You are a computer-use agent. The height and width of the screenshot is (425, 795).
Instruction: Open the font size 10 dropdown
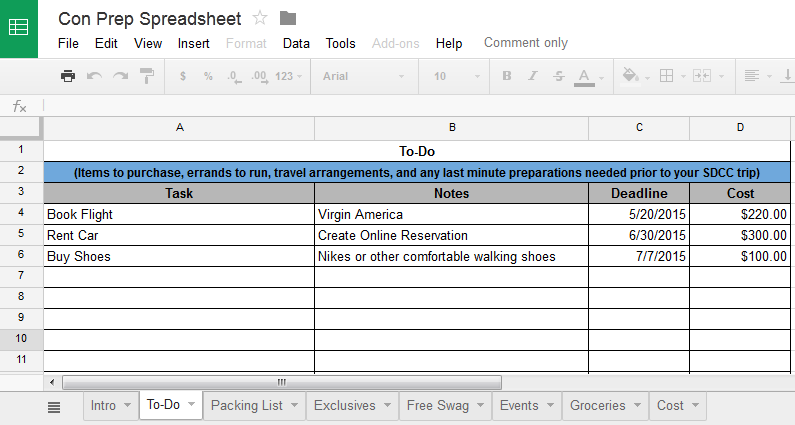456,76
